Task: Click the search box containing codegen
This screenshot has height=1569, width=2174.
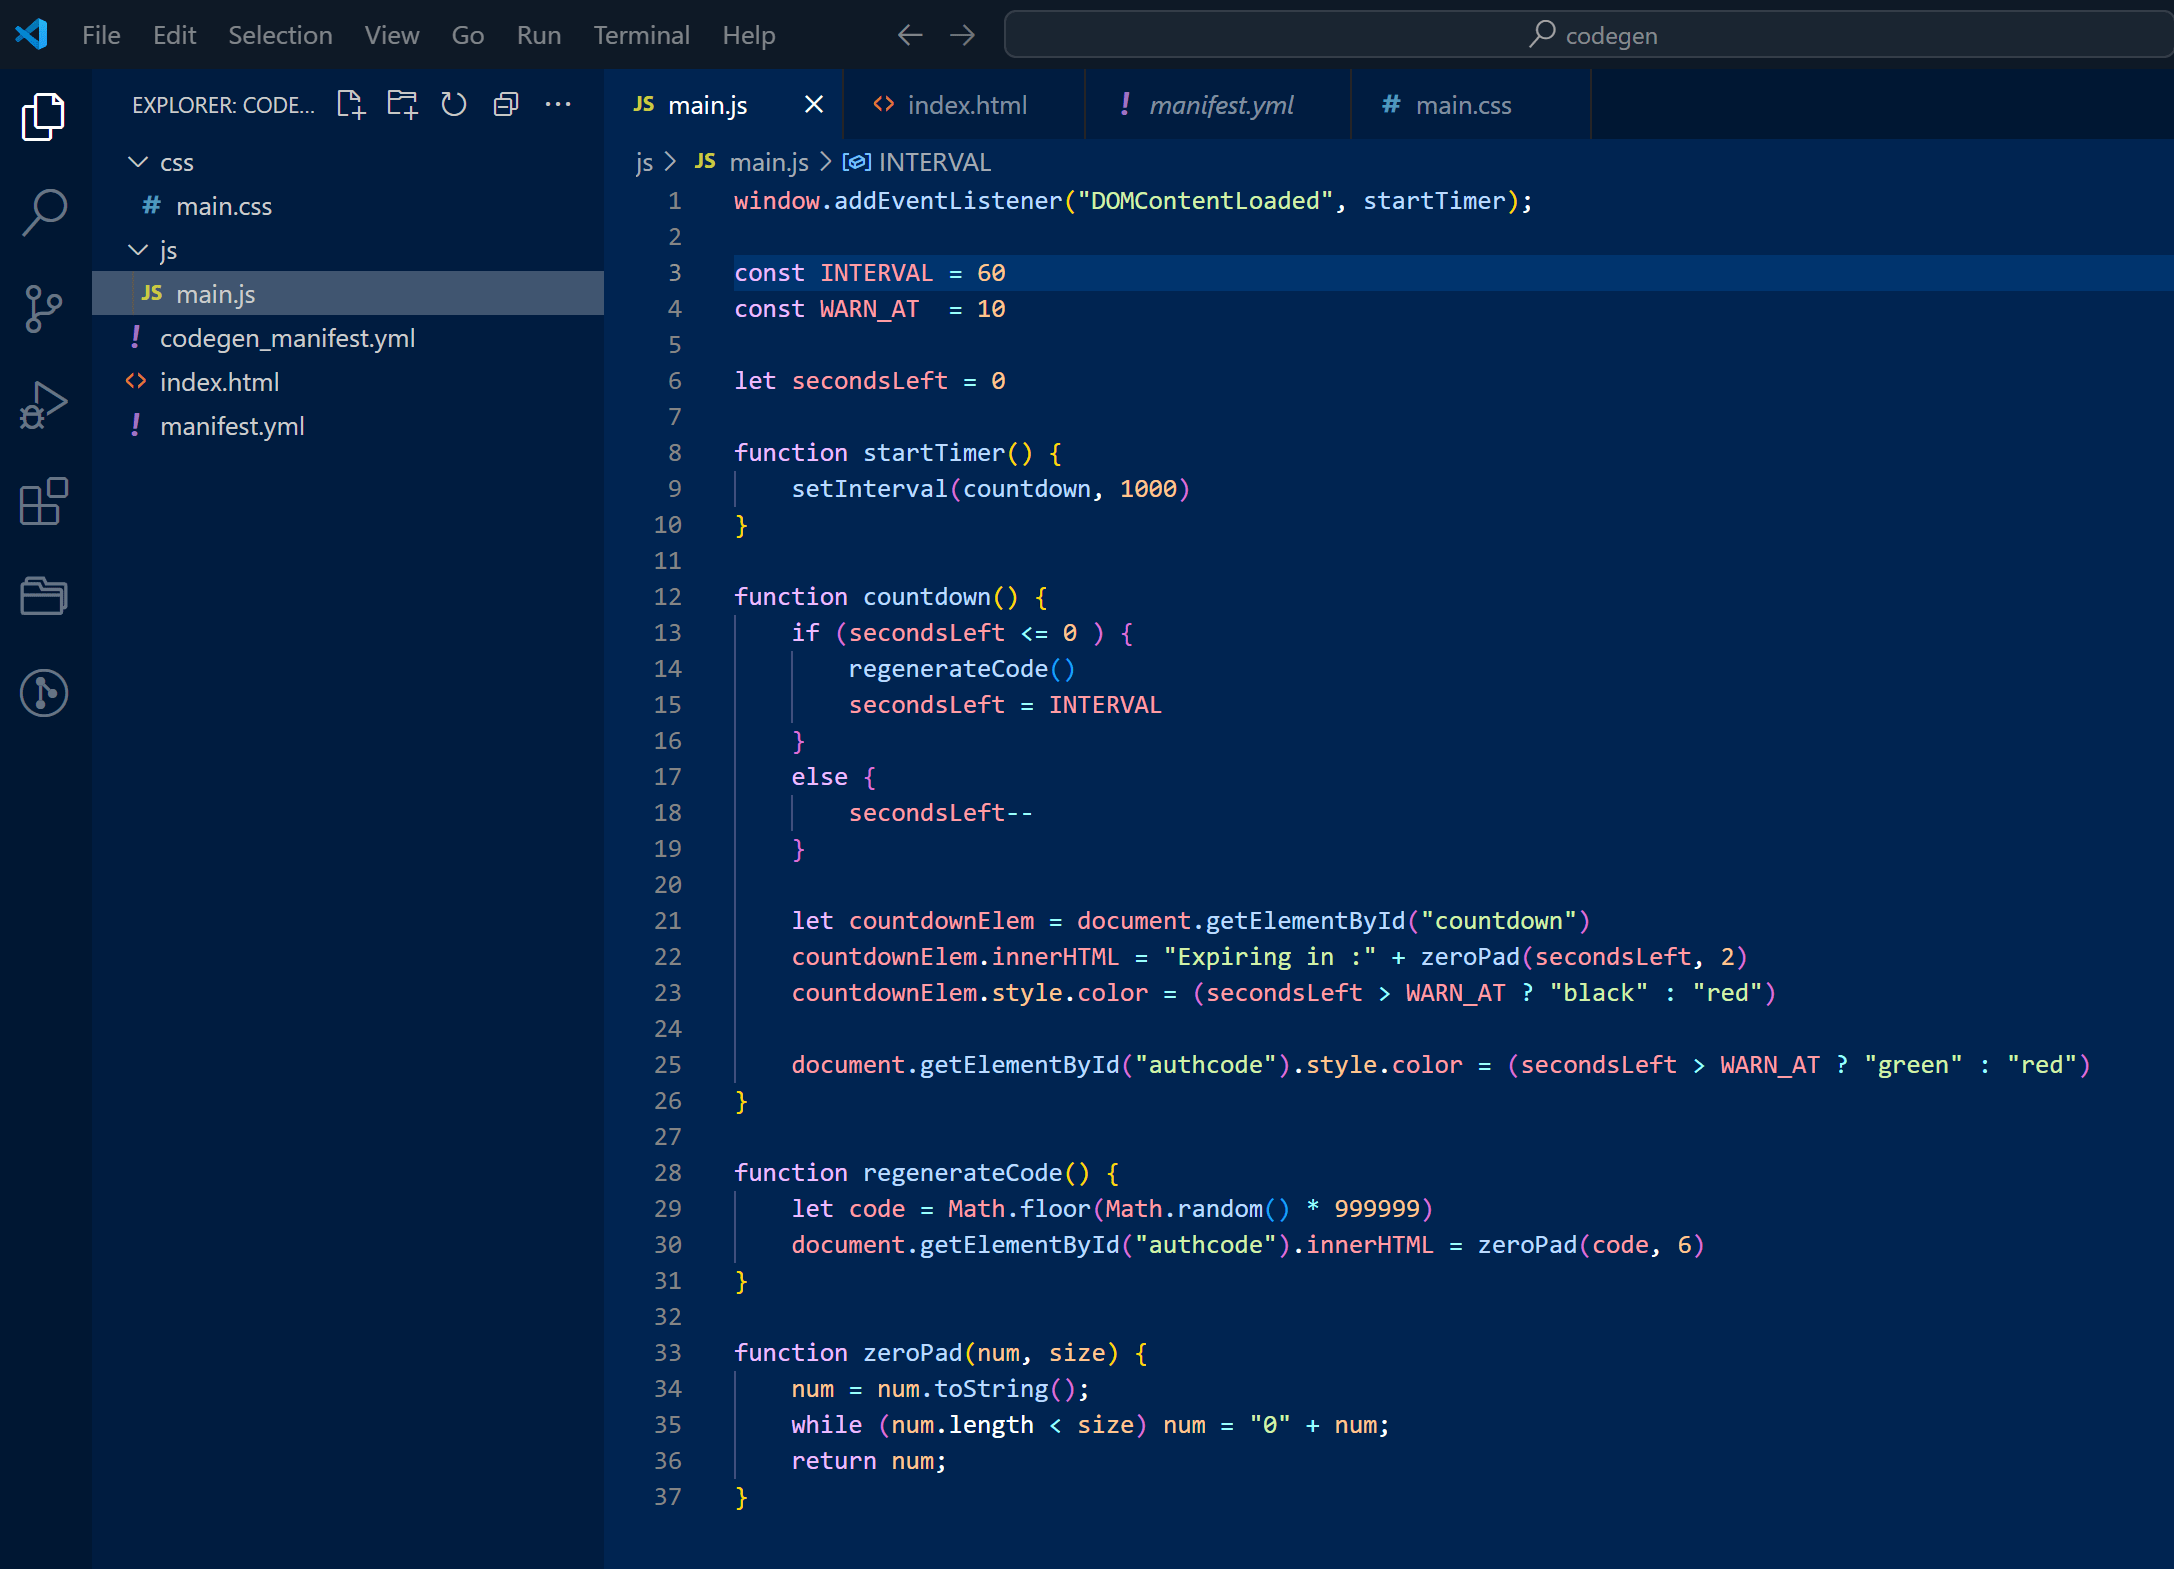Action: click(x=1589, y=34)
